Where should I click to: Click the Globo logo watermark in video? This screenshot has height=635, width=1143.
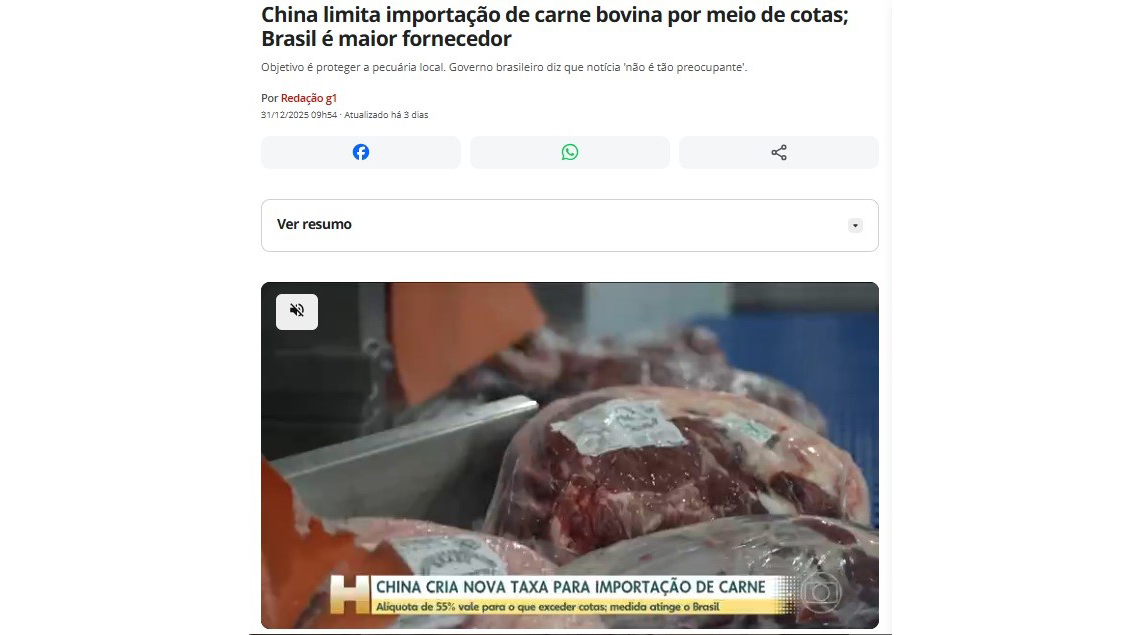821,593
